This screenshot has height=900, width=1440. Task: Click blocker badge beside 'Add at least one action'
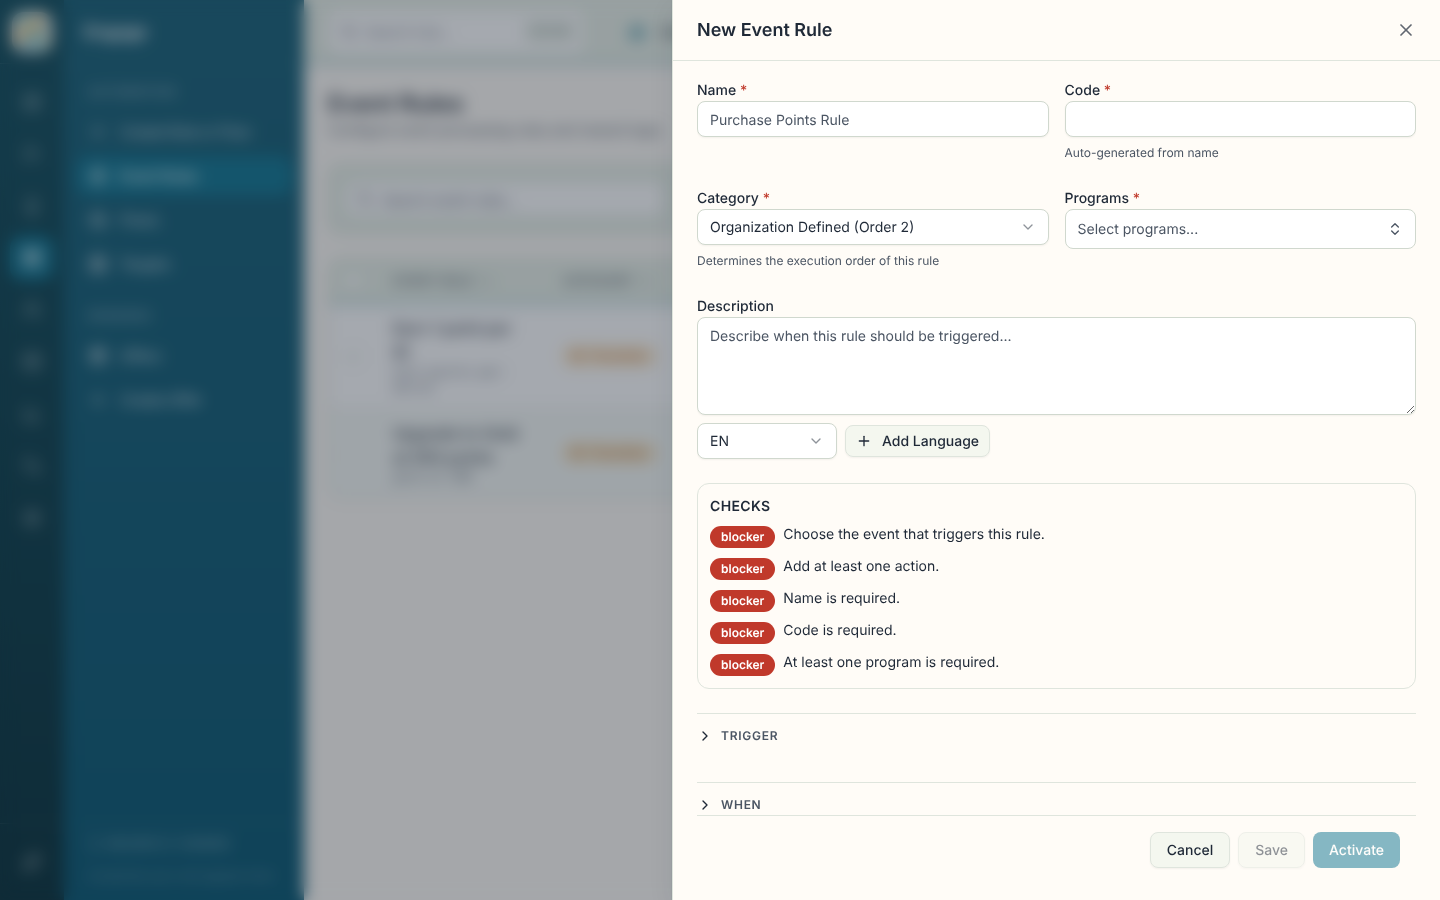point(742,569)
